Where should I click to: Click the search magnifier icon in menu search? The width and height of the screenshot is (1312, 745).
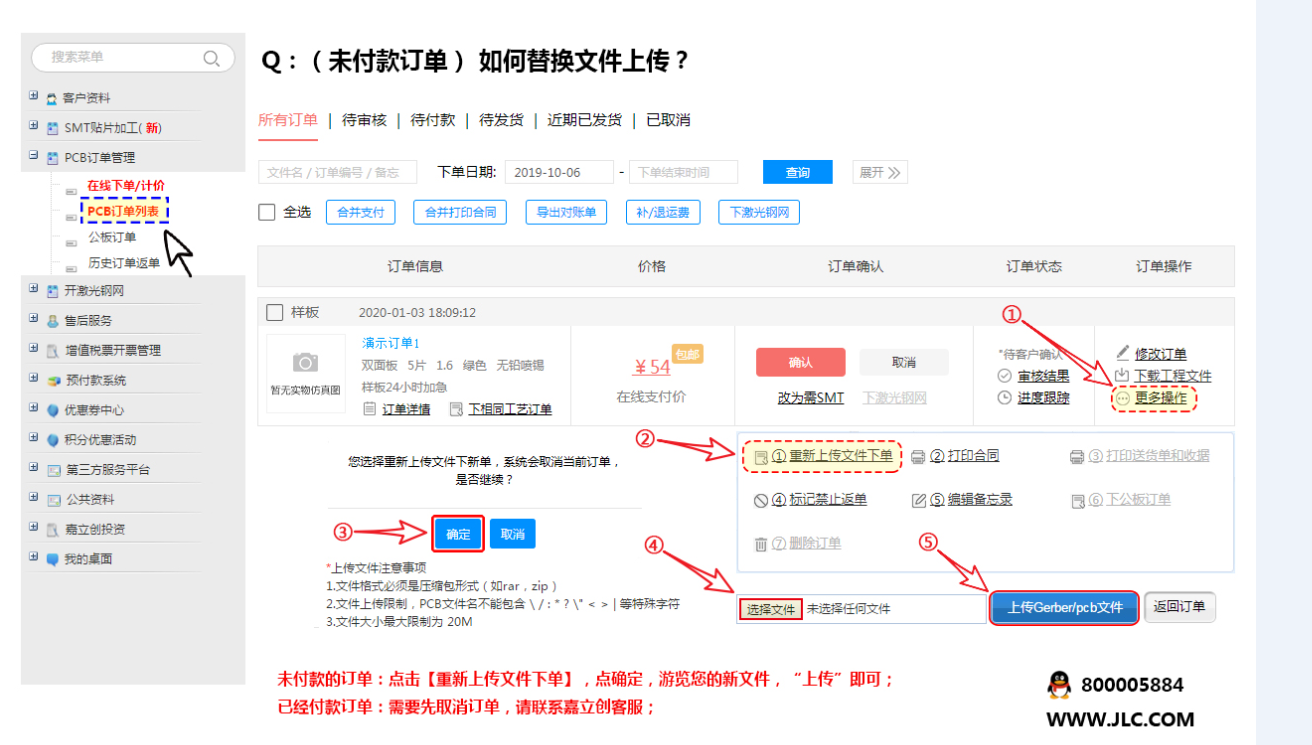pyautogui.click(x=211, y=58)
